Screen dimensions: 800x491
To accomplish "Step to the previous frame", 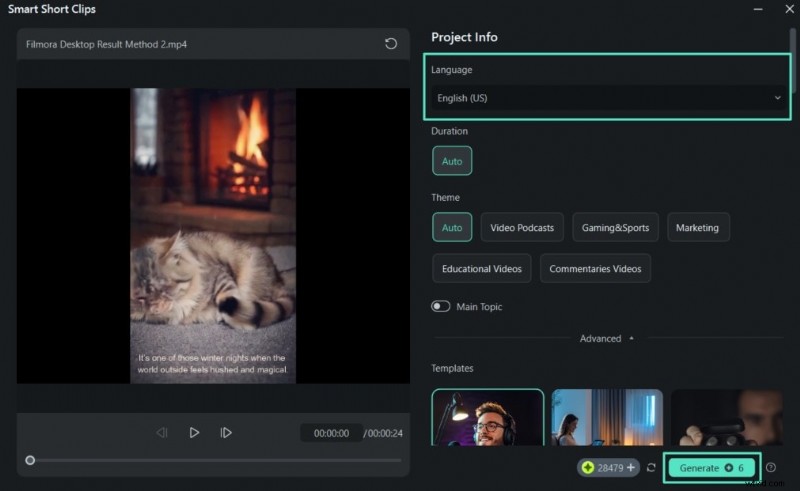I will [162, 433].
